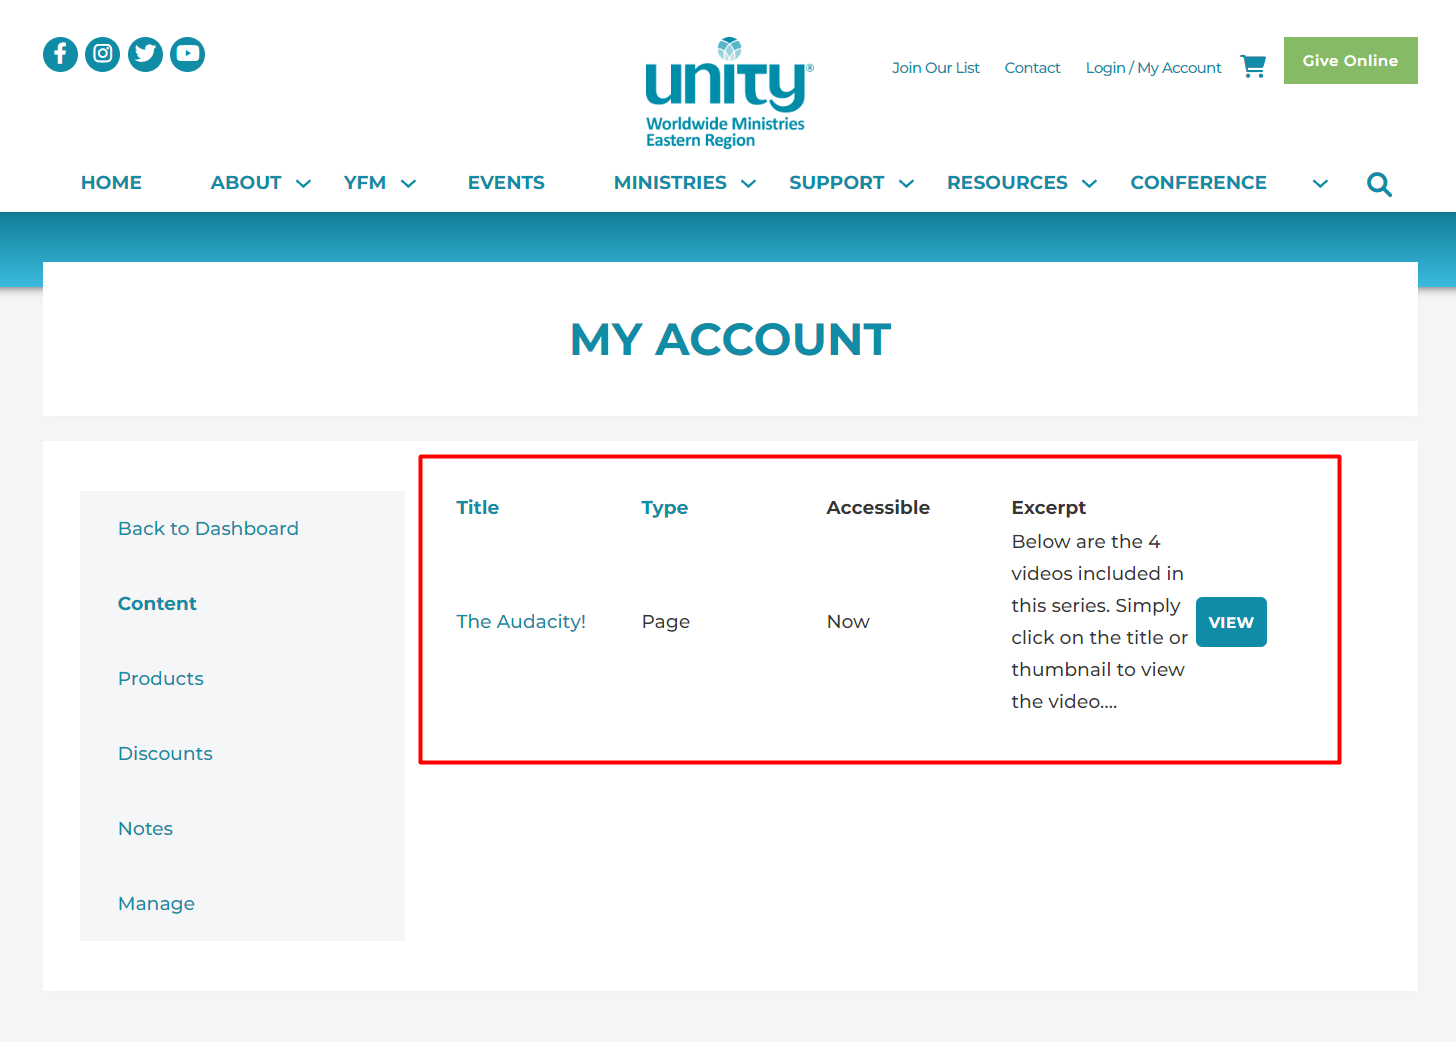Image resolution: width=1456 pixels, height=1042 pixels.
Task: Open the YouTube social icon
Action: pyautogui.click(x=187, y=54)
